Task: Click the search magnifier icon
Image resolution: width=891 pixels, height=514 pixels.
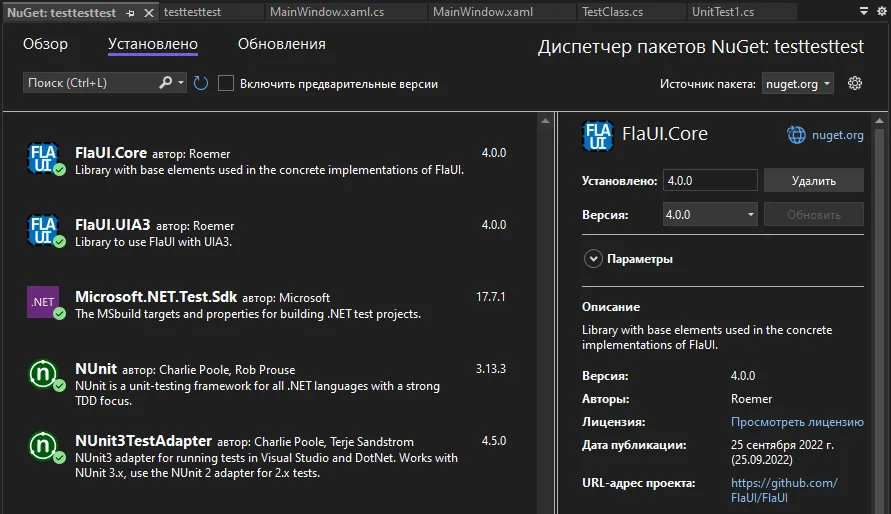Action: [x=165, y=83]
